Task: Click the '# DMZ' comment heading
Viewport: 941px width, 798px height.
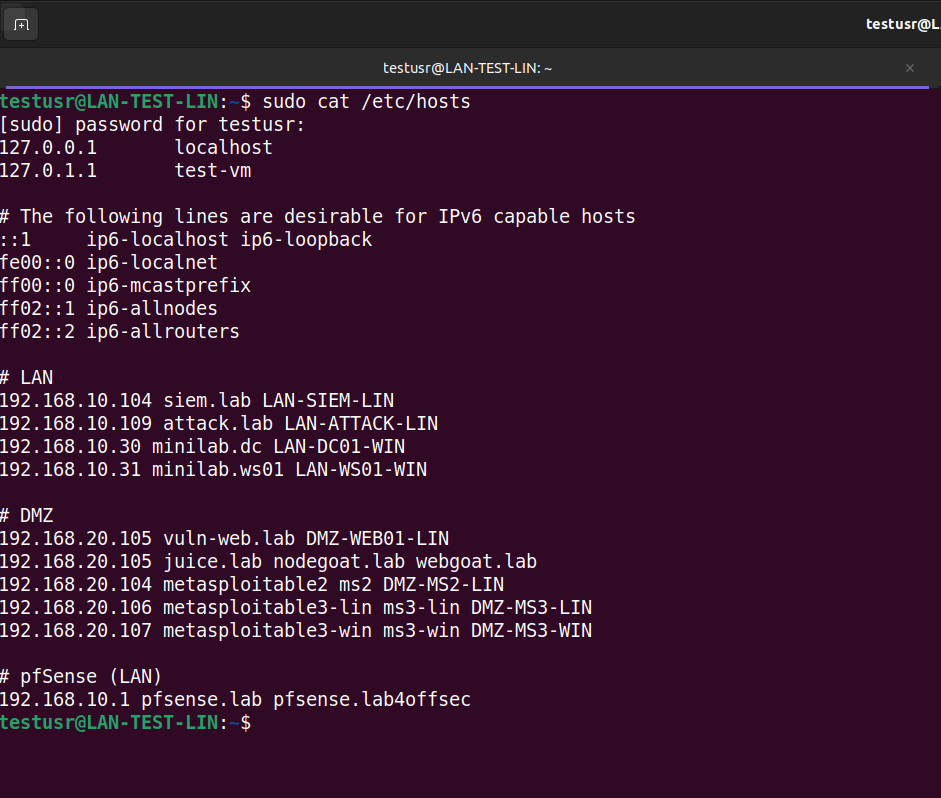Action: (x=26, y=515)
